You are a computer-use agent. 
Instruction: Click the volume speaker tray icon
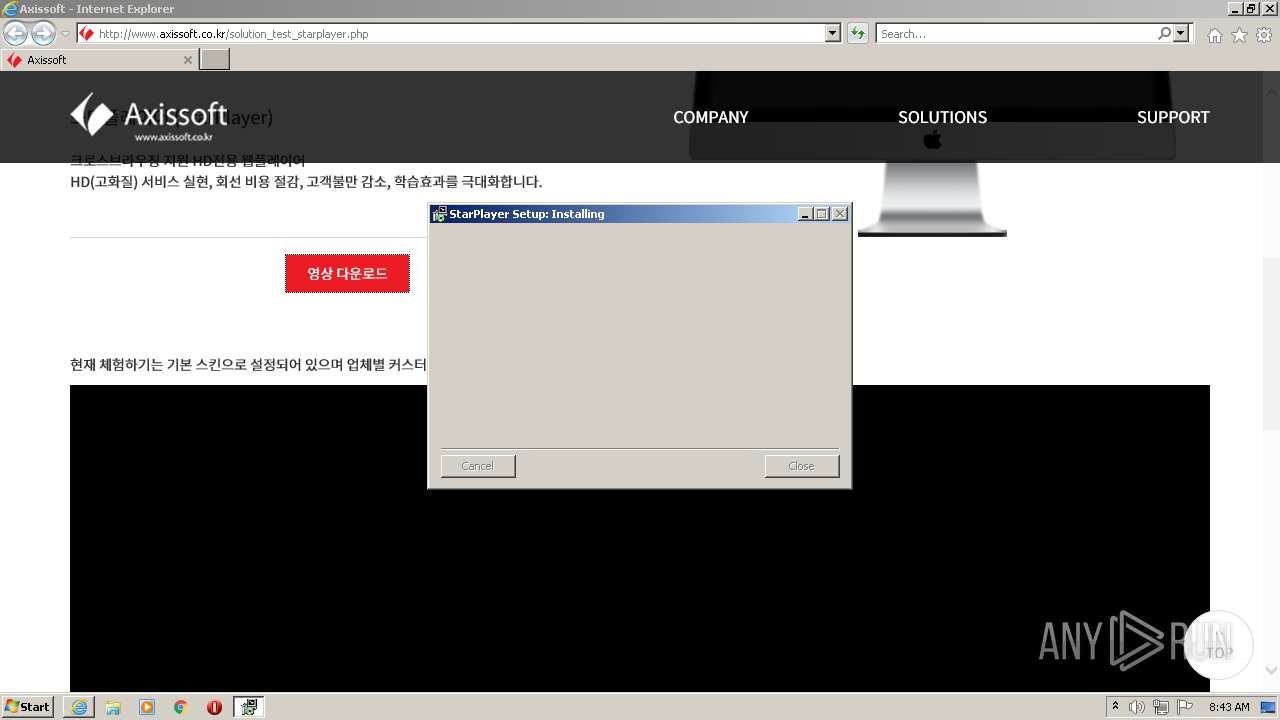click(x=1137, y=707)
